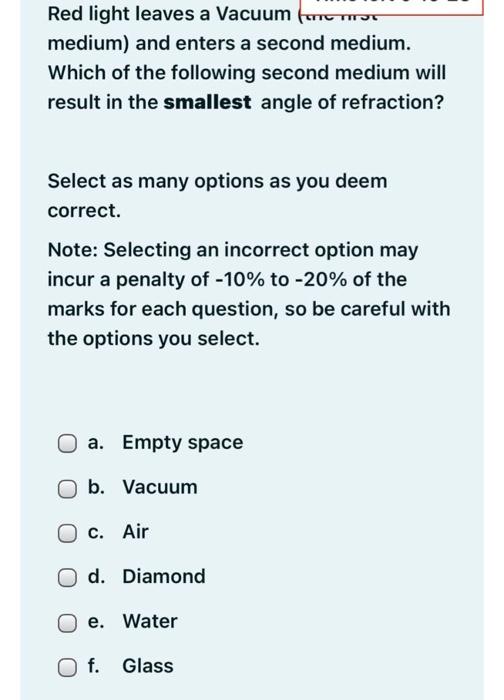Enable the Diamond option checkbox
The width and height of the screenshot is (504, 700).
coord(67,578)
